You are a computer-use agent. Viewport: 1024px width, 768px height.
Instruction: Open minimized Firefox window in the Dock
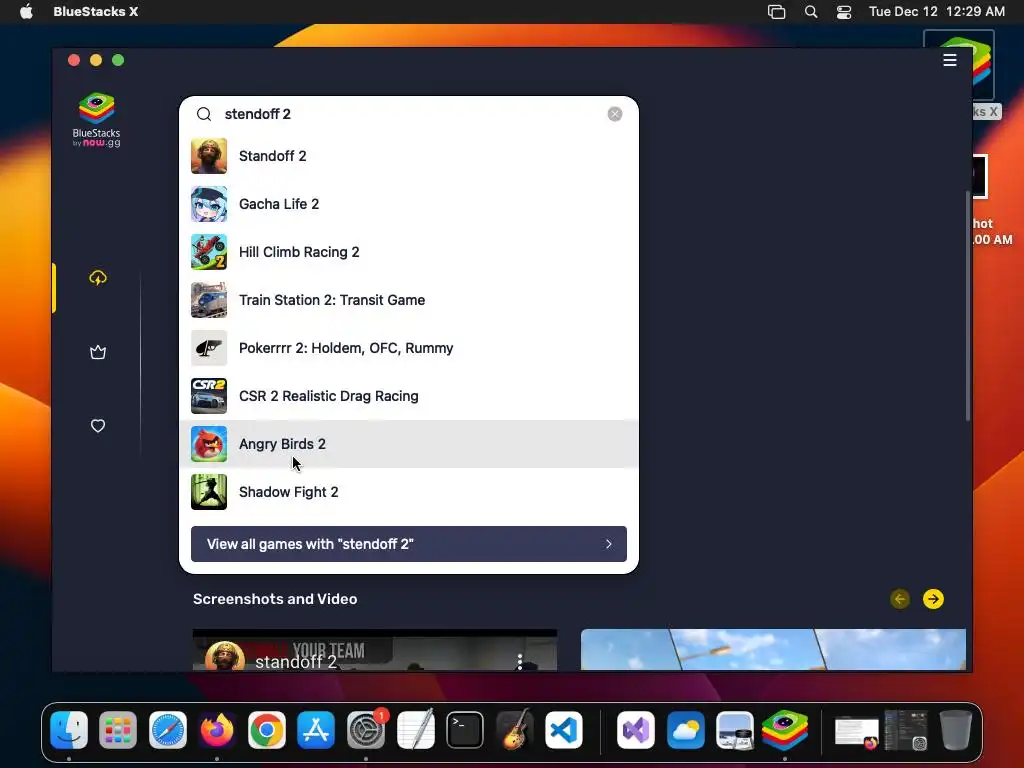point(857,732)
